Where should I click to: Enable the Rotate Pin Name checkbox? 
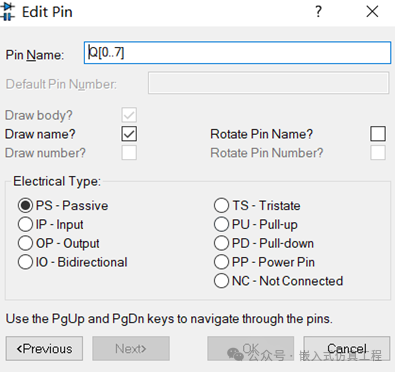(378, 134)
